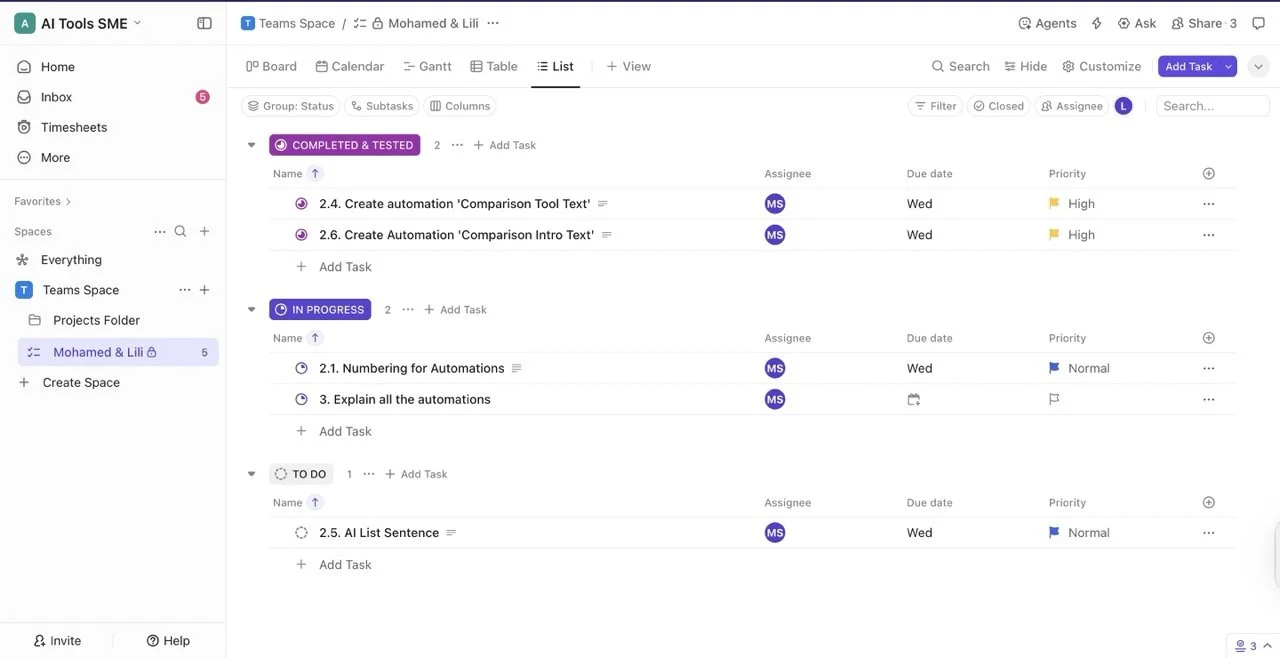Open the Teams Space ellipsis menu
The image size is (1280, 658).
(x=184, y=290)
